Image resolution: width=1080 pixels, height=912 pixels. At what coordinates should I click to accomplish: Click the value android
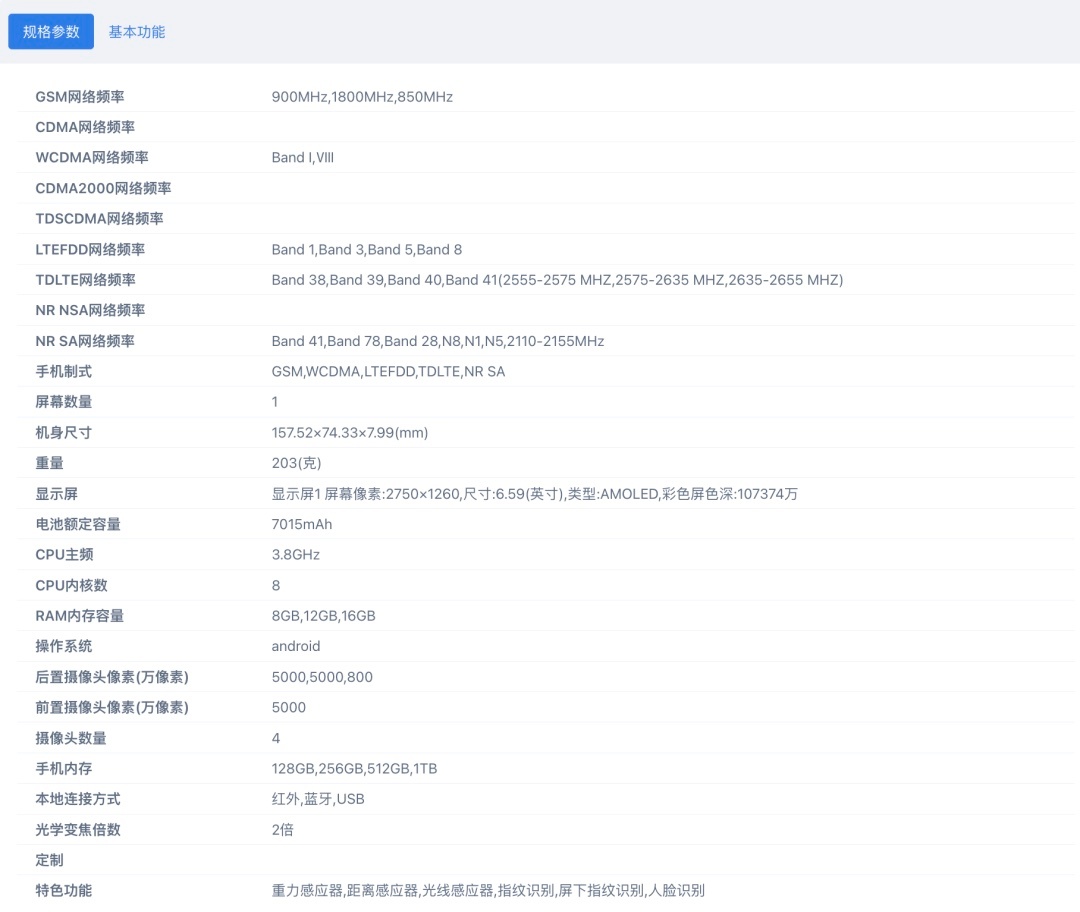click(x=295, y=646)
